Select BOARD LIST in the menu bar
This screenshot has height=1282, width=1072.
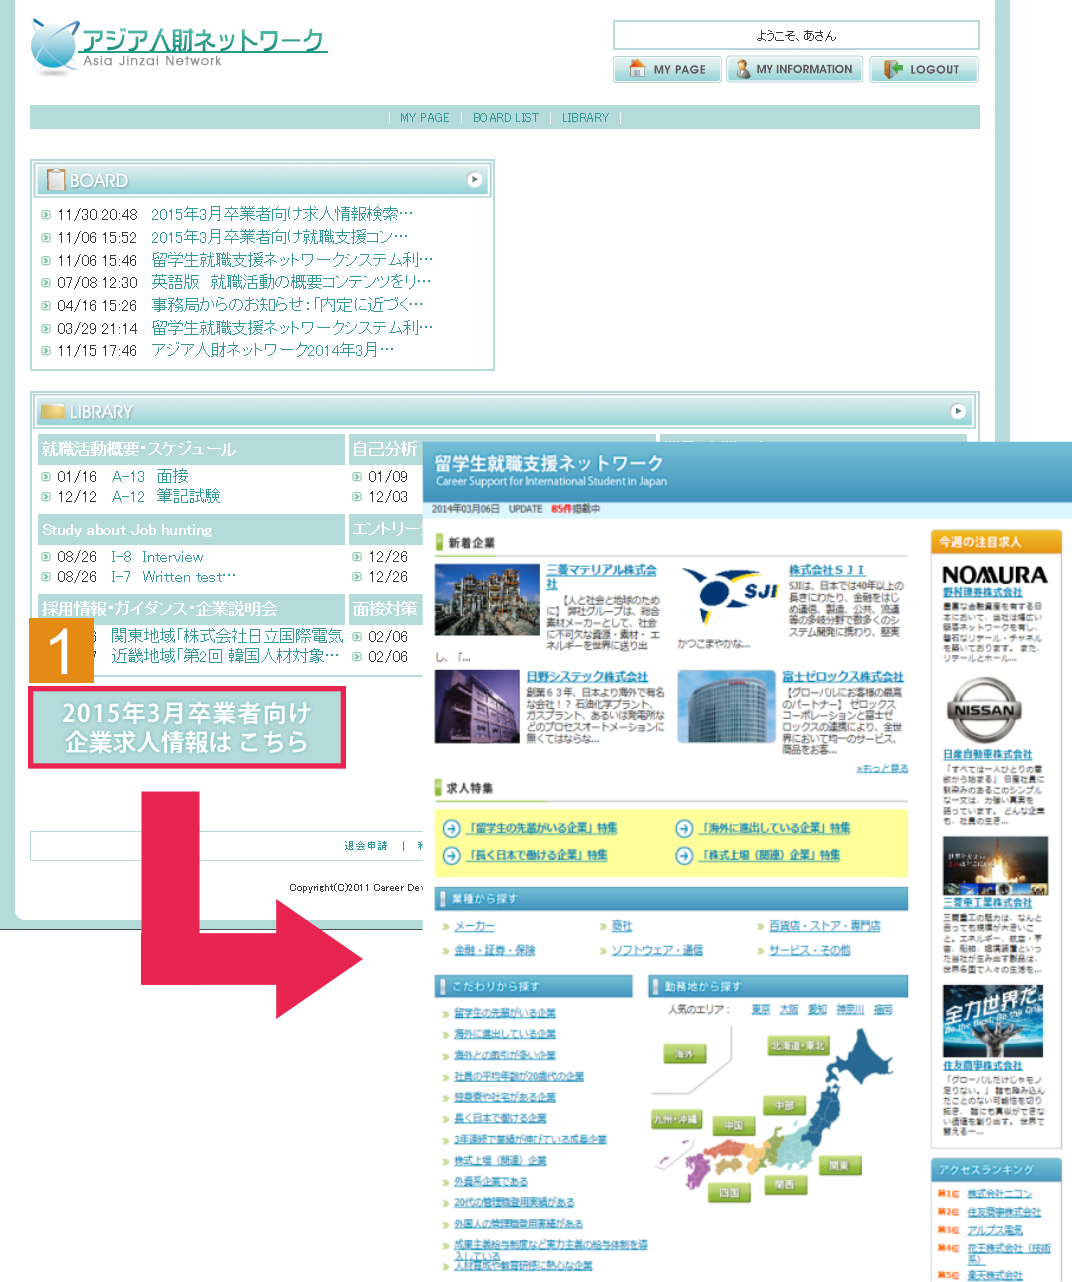506,118
